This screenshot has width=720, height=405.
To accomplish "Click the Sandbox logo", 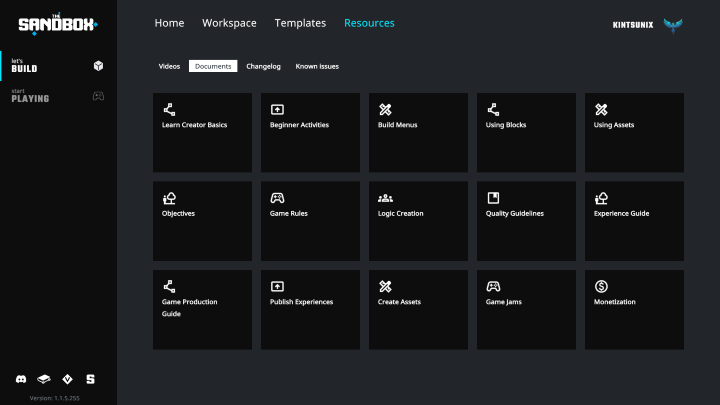I will click(58, 24).
